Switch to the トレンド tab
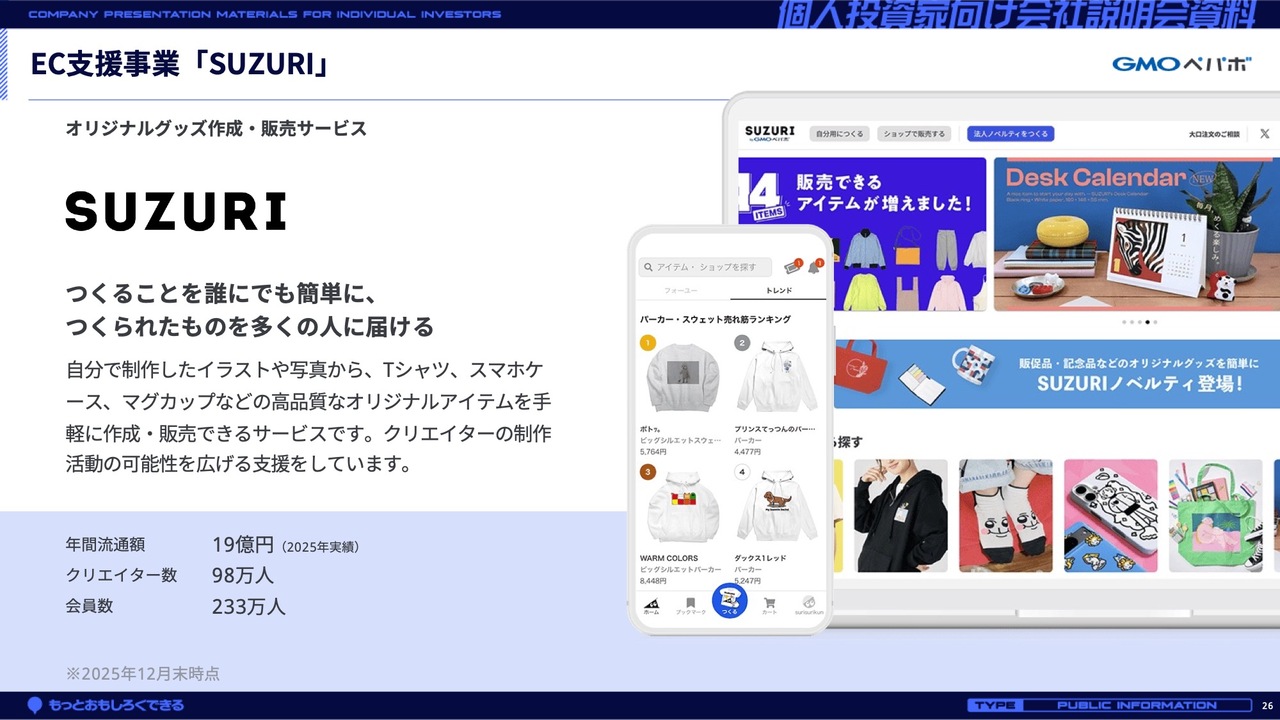 coord(778,290)
